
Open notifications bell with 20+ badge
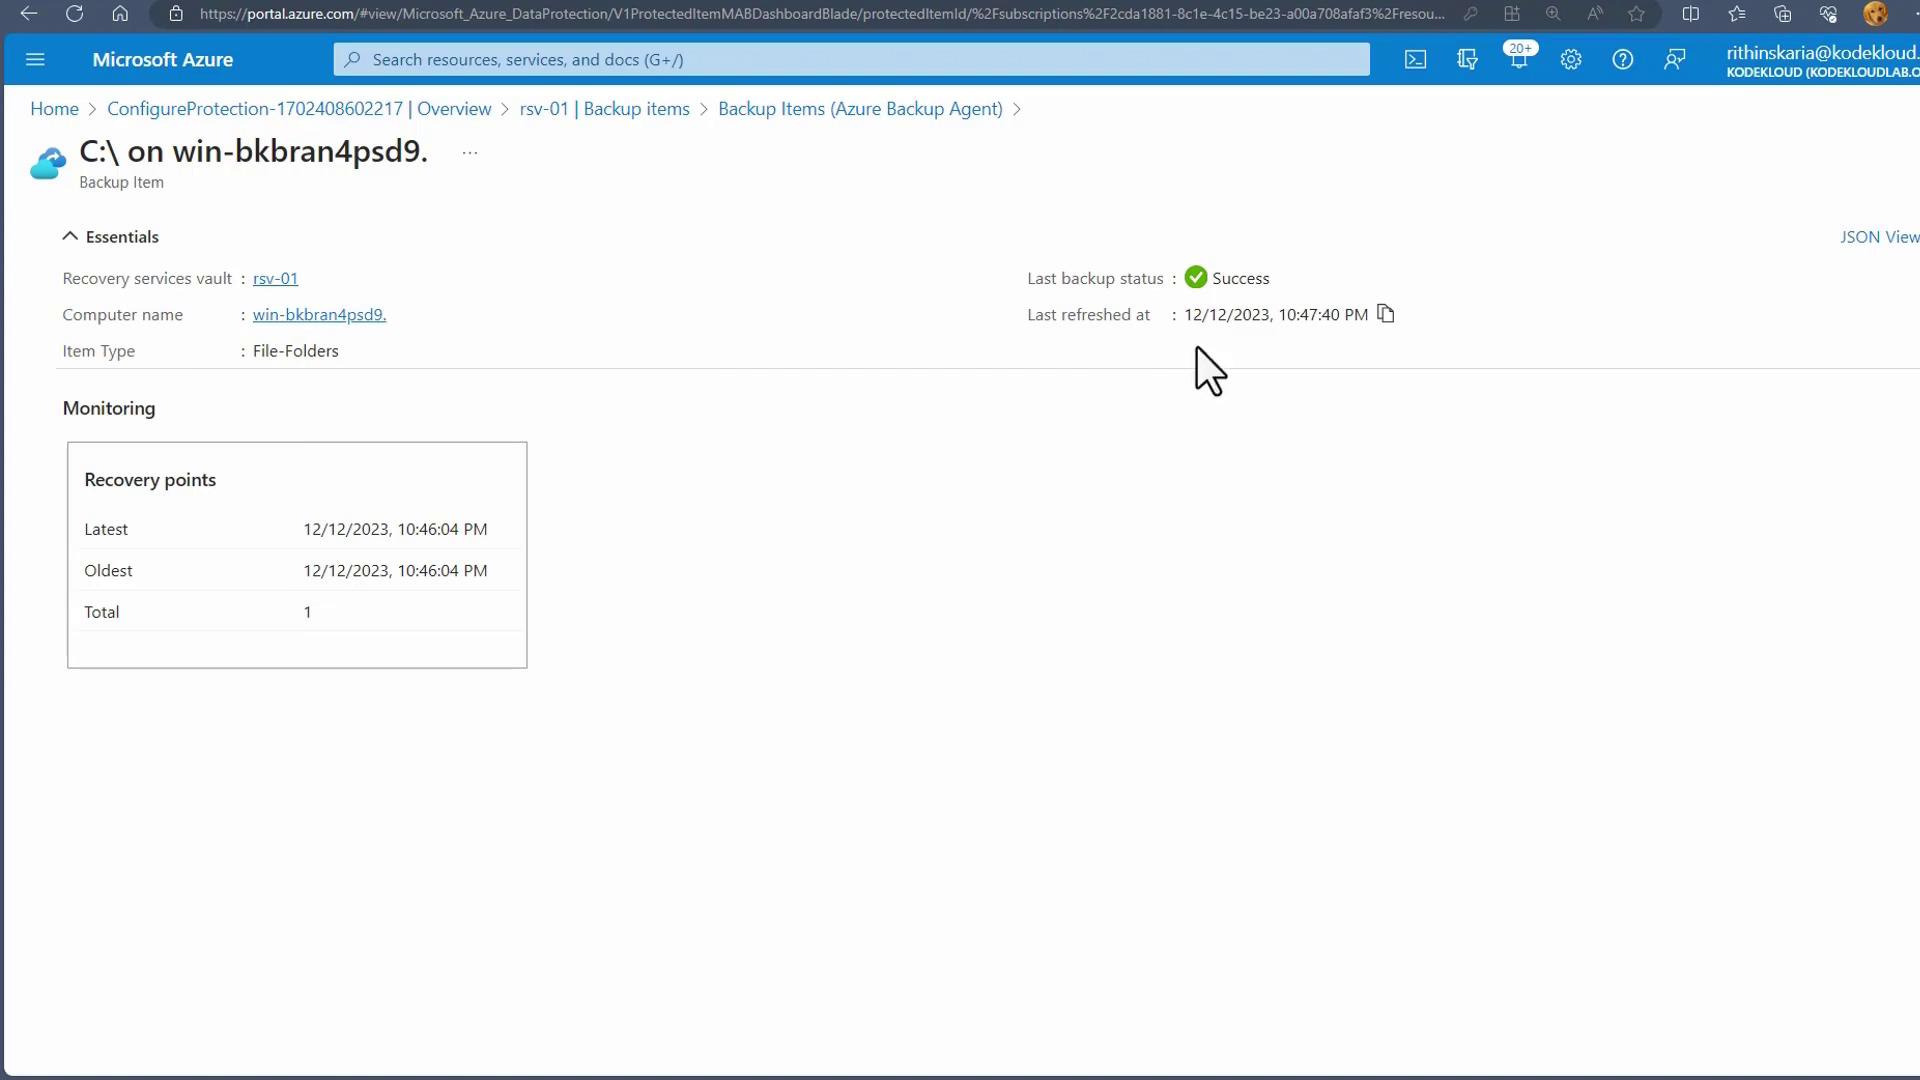pyautogui.click(x=1519, y=60)
